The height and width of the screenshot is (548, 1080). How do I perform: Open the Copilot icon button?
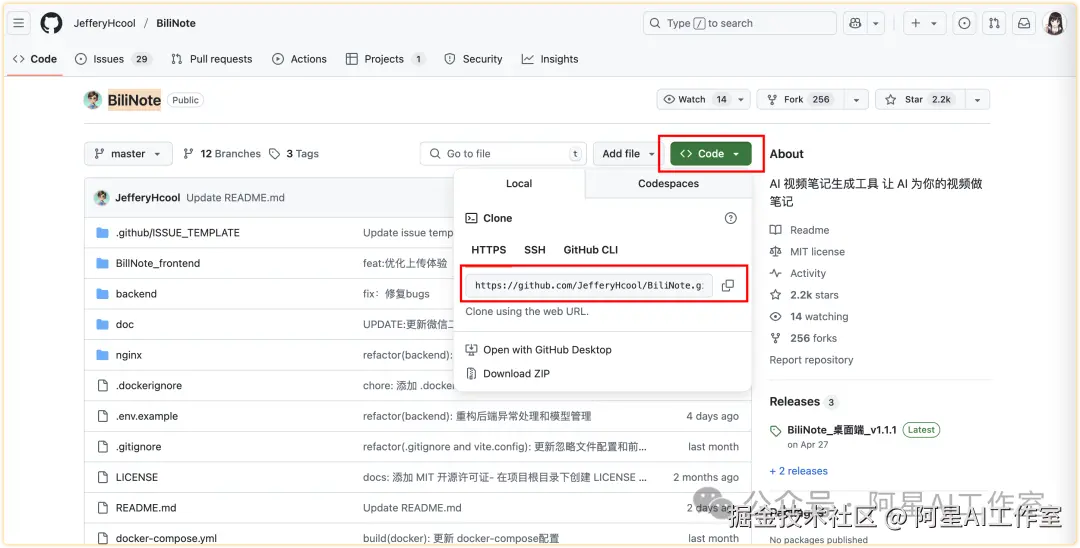855,23
